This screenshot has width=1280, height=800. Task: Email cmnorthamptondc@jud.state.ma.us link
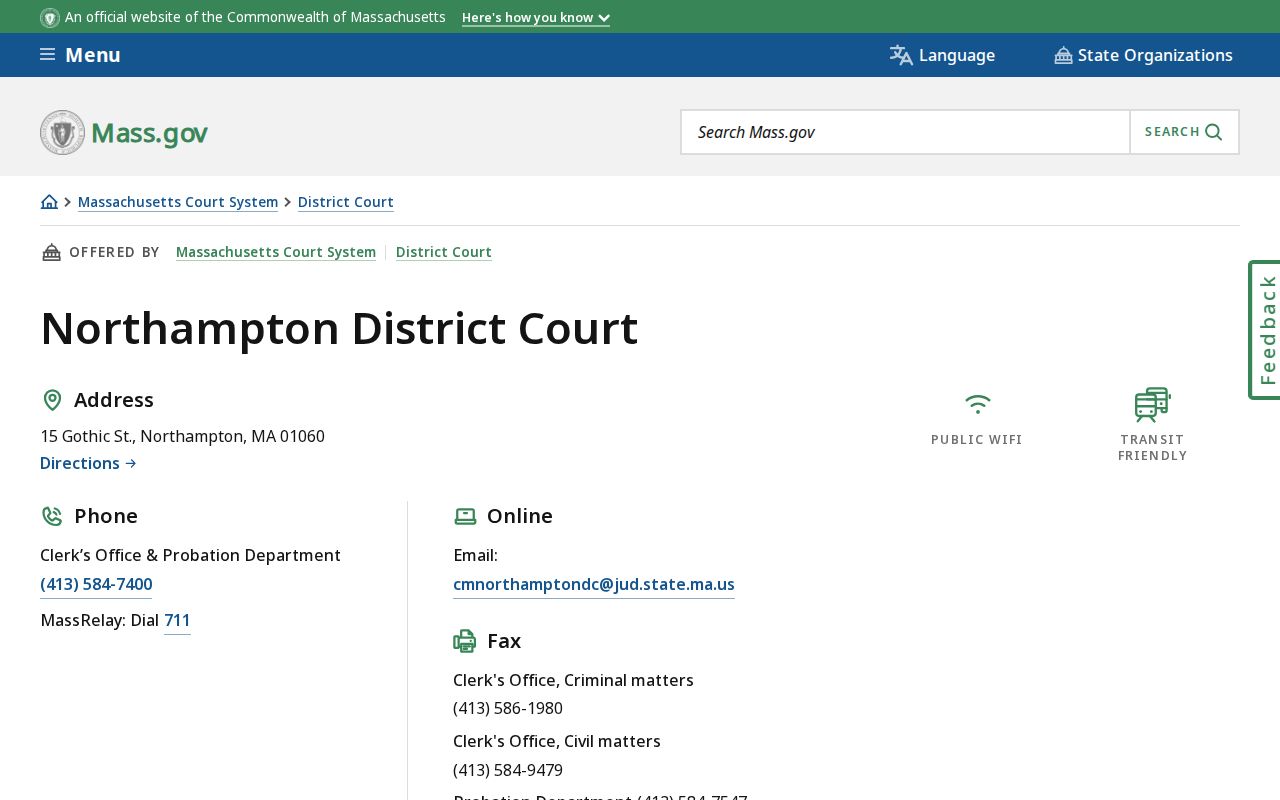tap(594, 584)
